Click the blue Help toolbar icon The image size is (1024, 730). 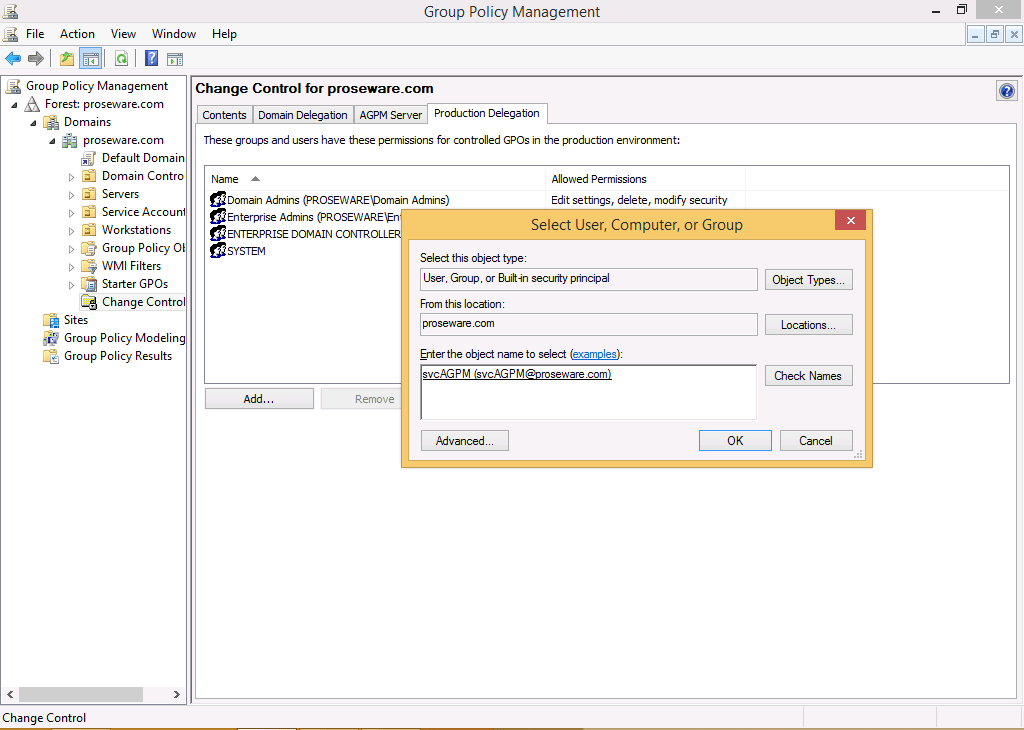[x=152, y=59]
